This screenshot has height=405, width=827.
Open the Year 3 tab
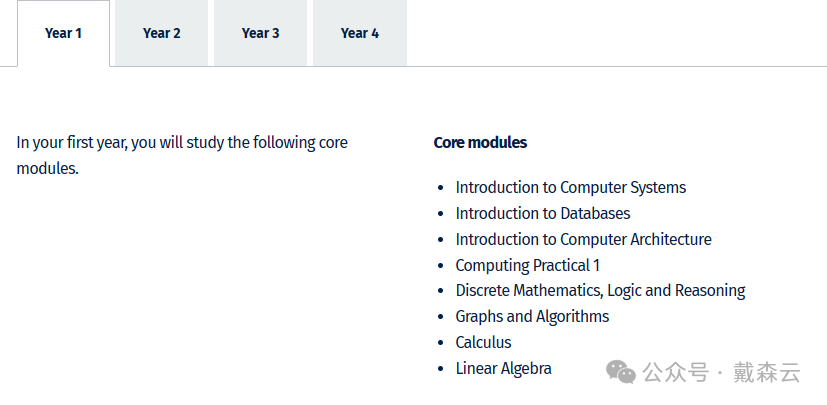261,33
